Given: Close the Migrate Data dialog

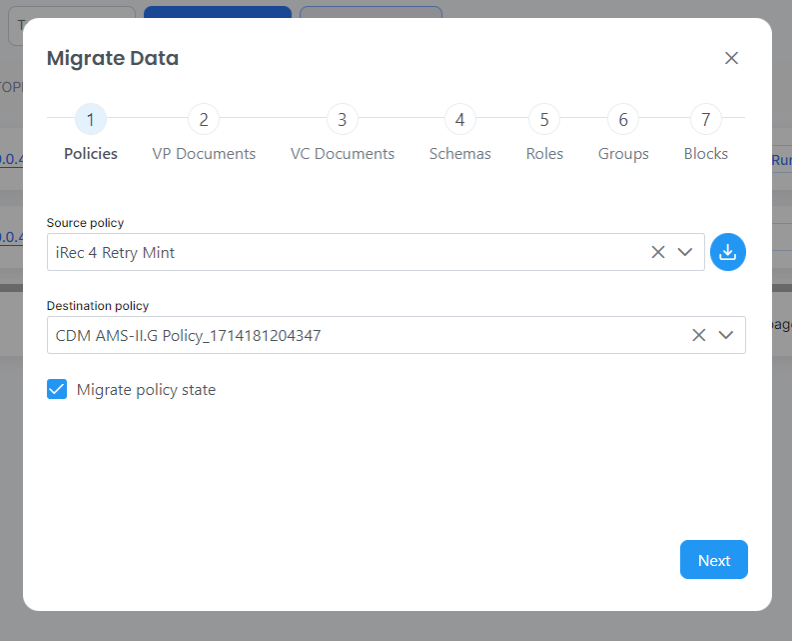Looking at the screenshot, I should (731, 58).
